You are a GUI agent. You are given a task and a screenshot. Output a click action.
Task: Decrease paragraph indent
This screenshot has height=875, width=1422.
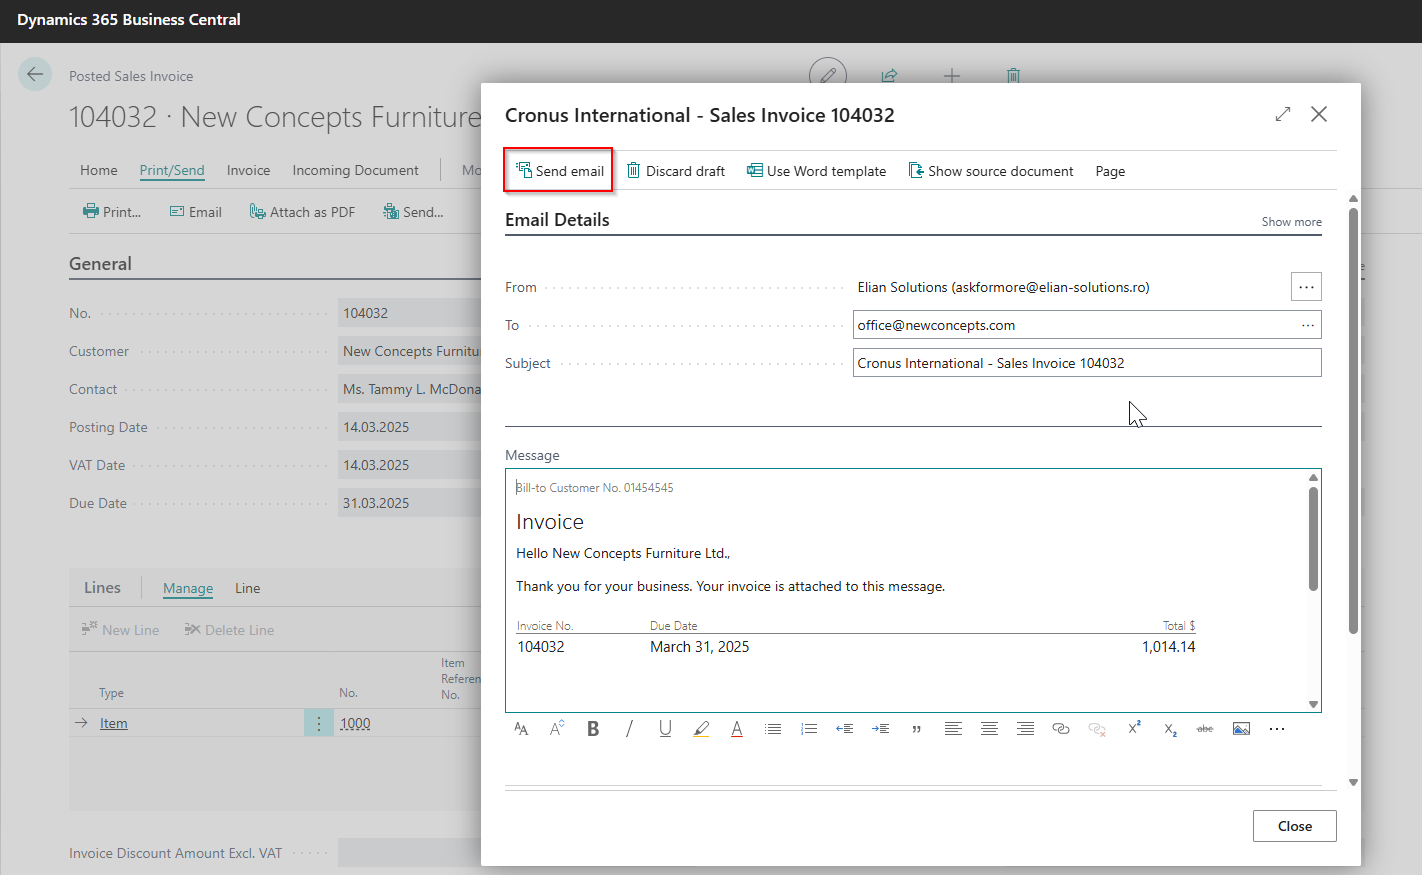point(845,729)
